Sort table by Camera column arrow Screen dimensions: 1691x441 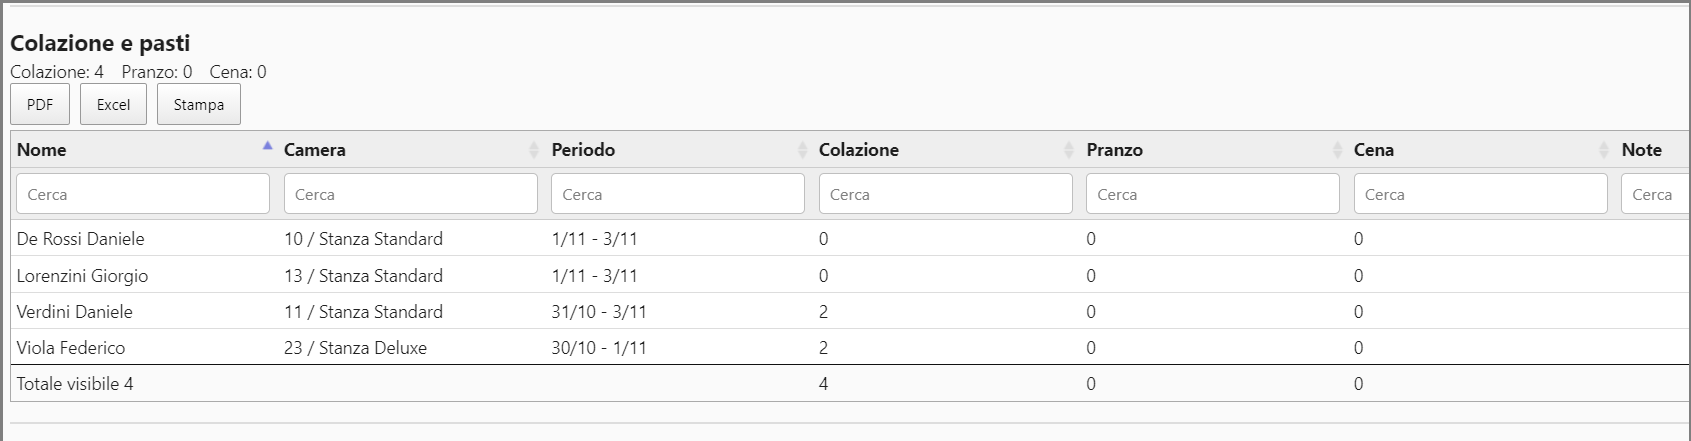click(x=533, y=150)
